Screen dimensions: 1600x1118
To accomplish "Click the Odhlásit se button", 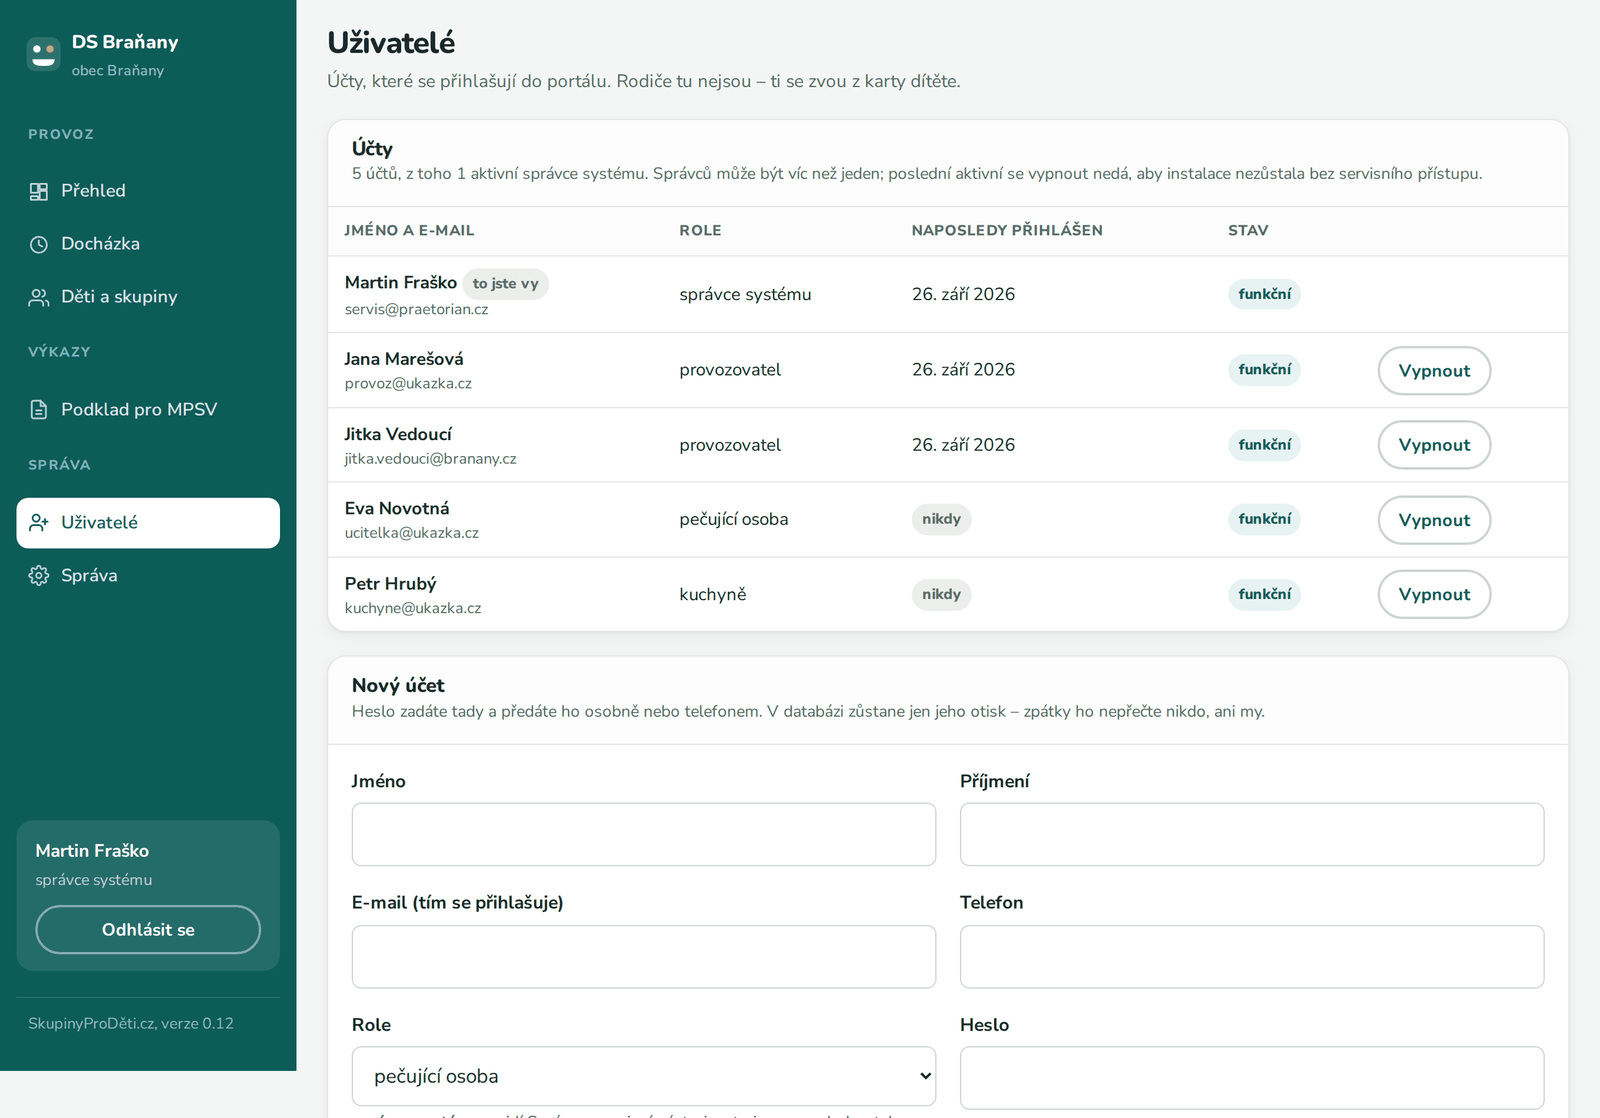I will click(x=148, y=930).
